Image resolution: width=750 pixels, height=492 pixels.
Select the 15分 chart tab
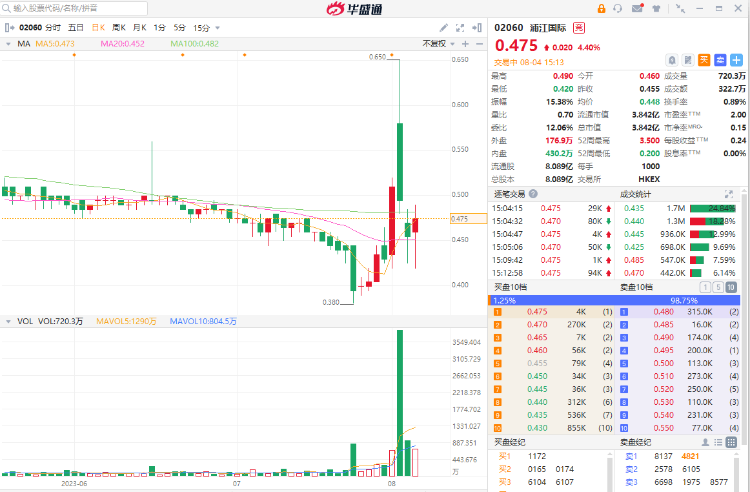tap(201, 28)
